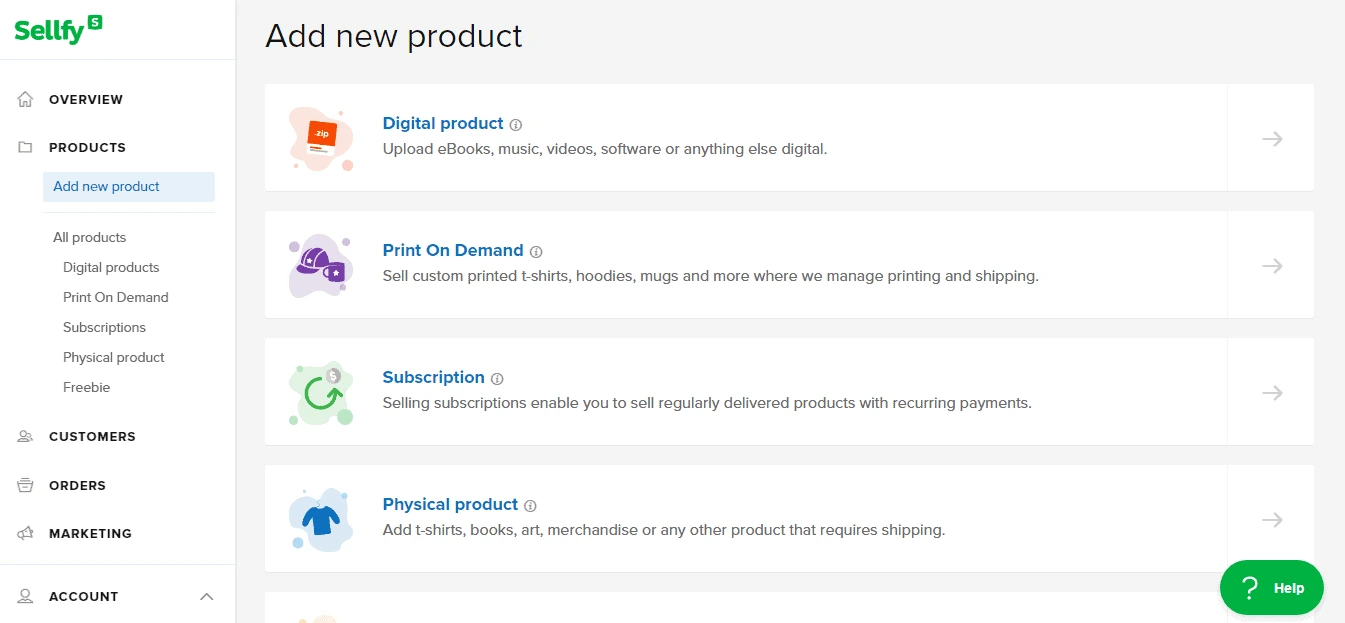Click the Subscription recurring arrows illustration

click(x=320, y=392)
